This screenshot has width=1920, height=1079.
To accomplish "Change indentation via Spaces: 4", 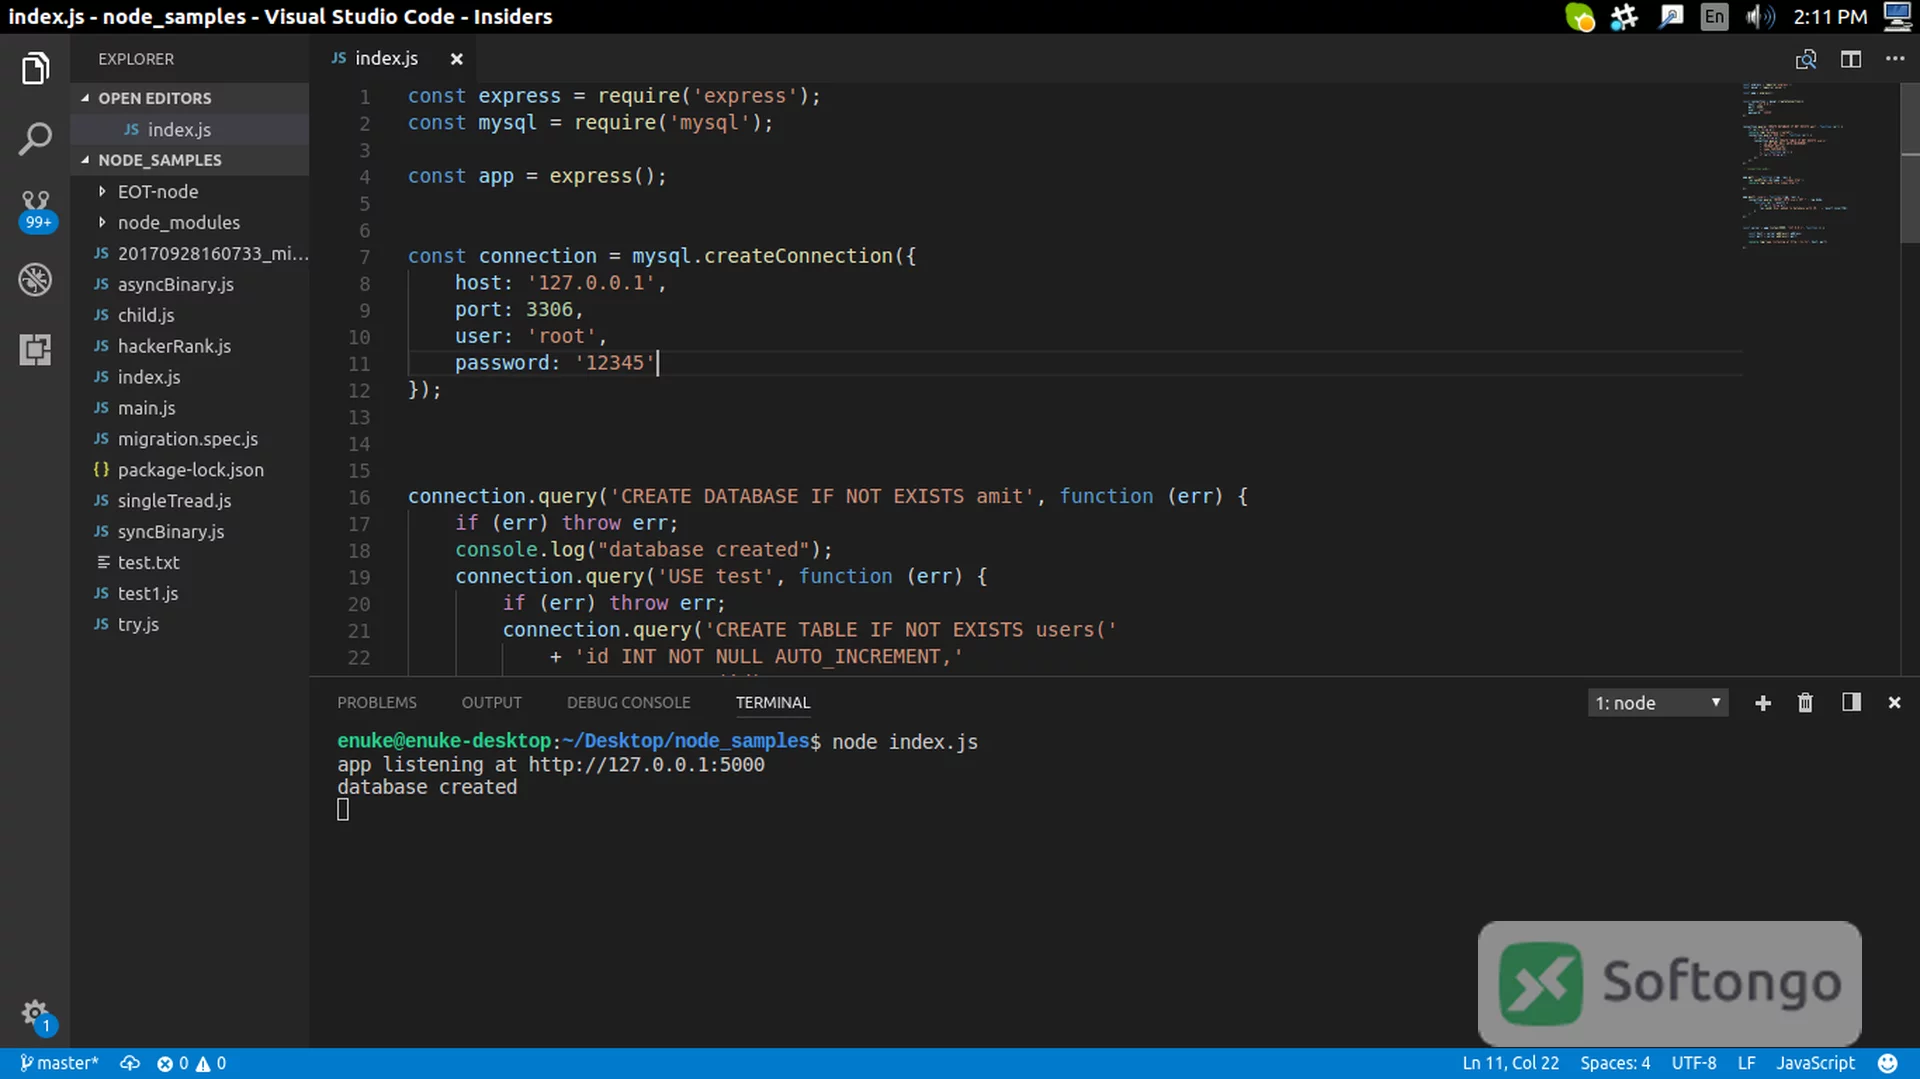I will tap(1615, 1063).
